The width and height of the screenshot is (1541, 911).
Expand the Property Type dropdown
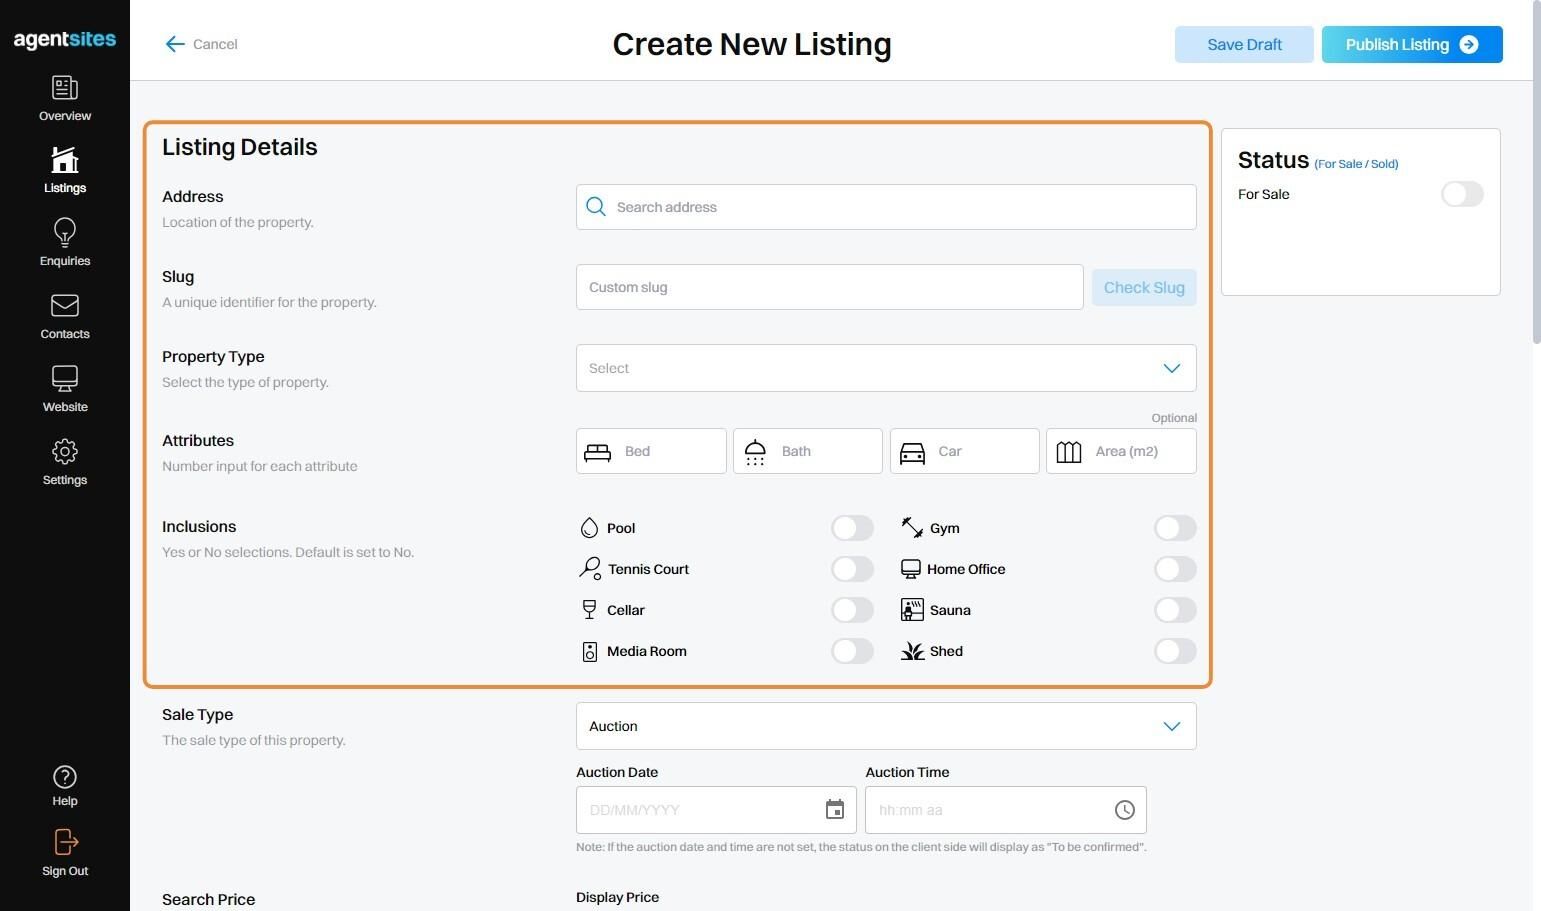pos(886,368)
